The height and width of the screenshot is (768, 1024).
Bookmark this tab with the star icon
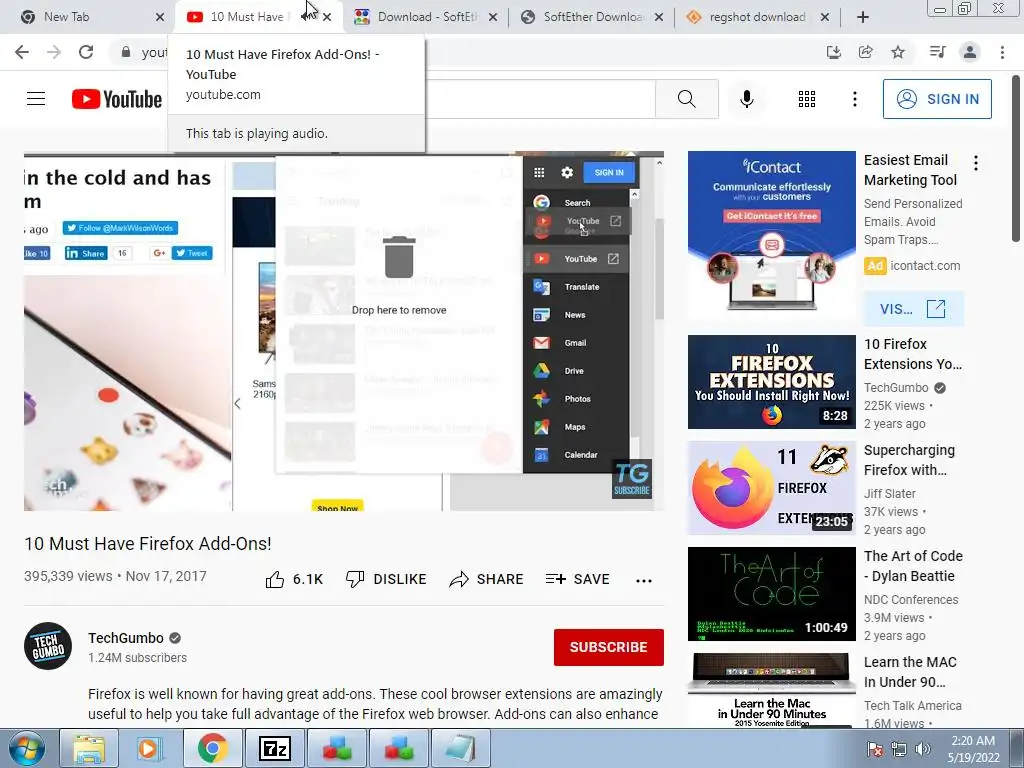tap(898, 52)
